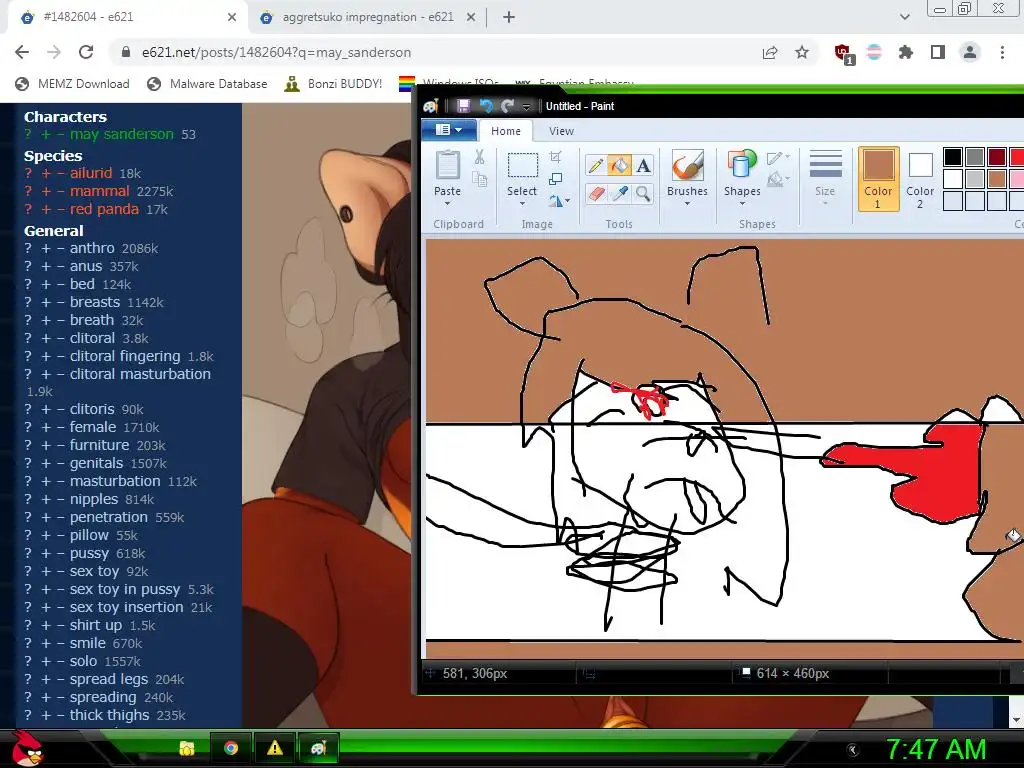Select the Eraser tool in Paint
1024x768 pixels.
coord(595,193)
